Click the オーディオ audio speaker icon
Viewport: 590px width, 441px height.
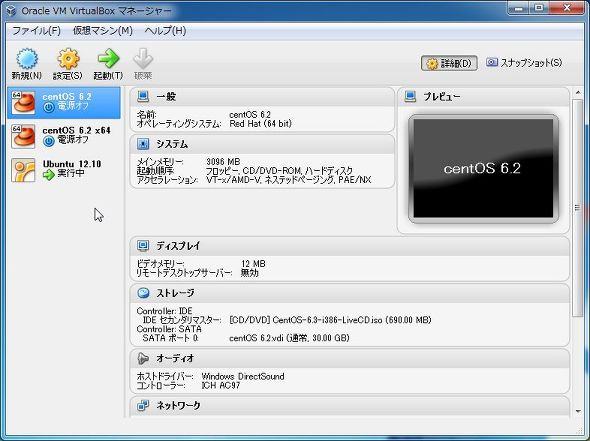[143, 358]
